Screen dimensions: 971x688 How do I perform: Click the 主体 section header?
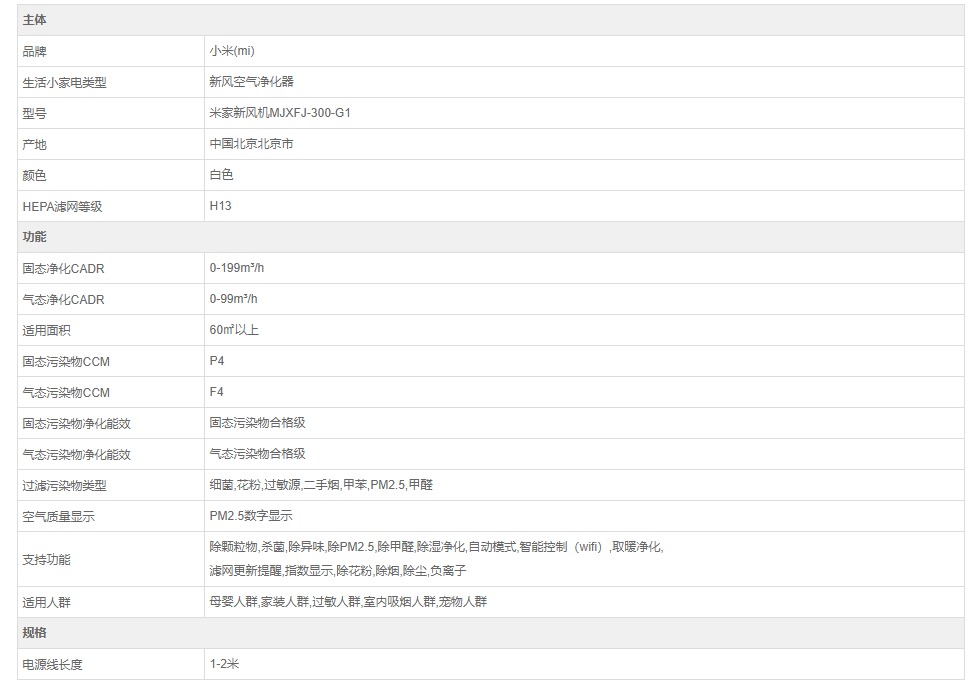click(34, 20)
